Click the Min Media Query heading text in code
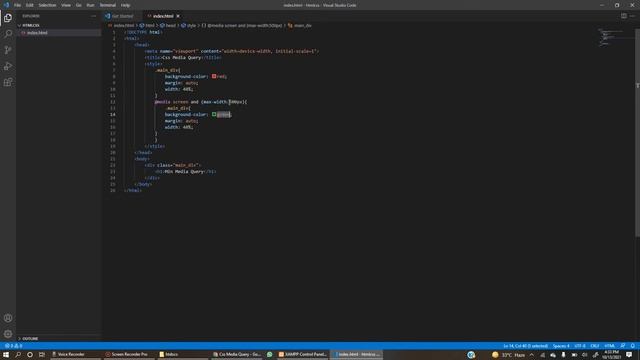The width and height of the screenshot is (640, 360). (x=184, y=171)
